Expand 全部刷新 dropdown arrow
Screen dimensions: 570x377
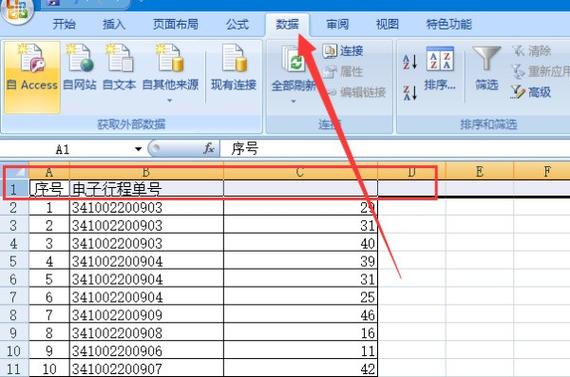coord(293,101)
